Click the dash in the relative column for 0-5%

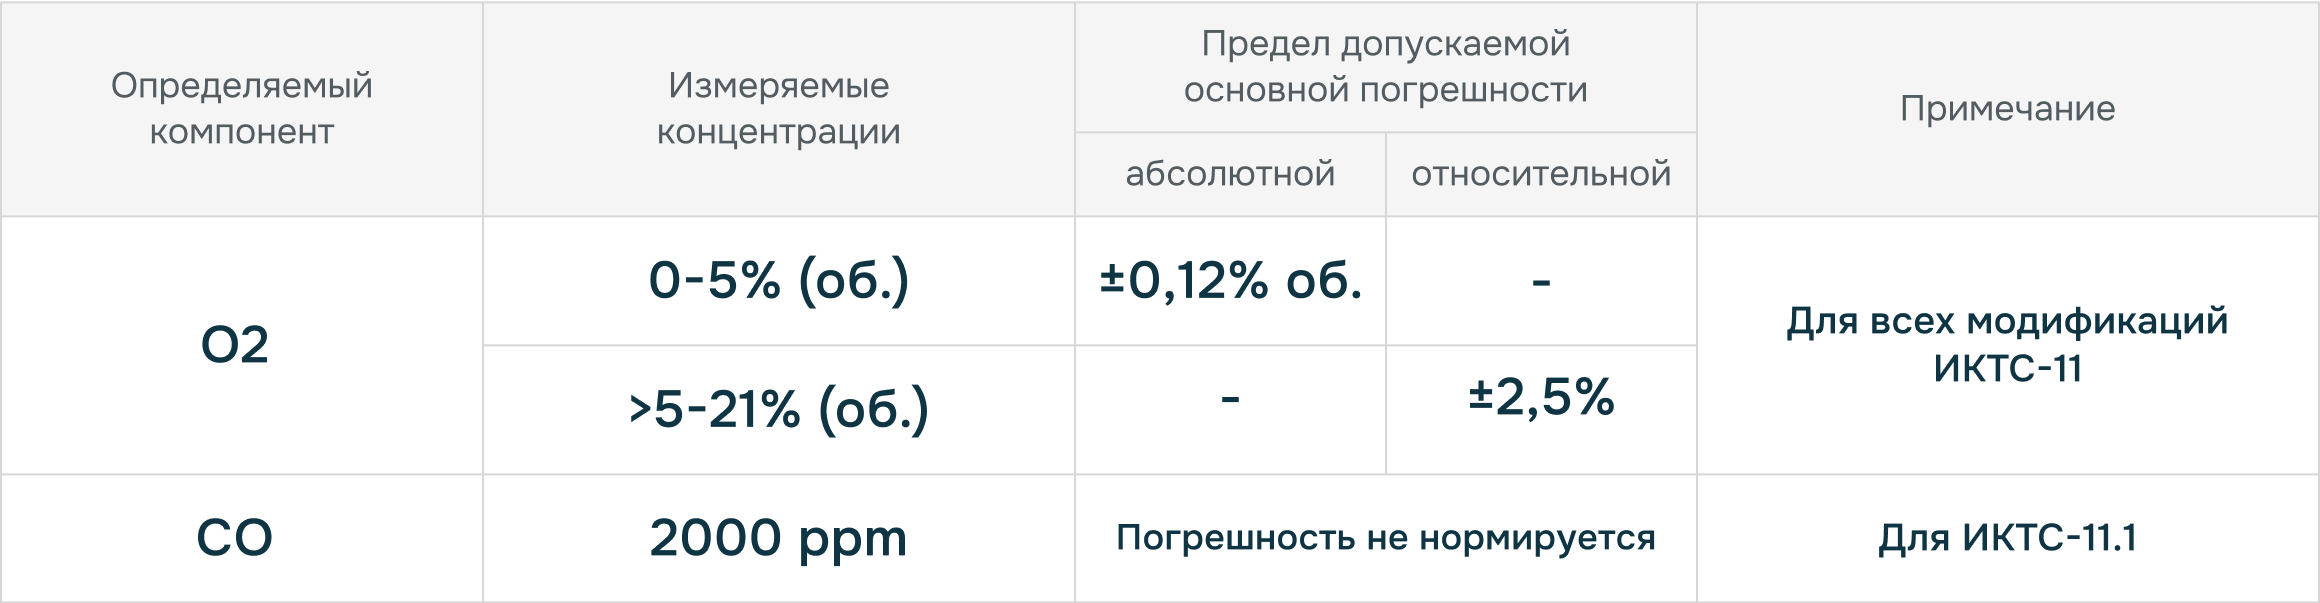pos(1542,284)
